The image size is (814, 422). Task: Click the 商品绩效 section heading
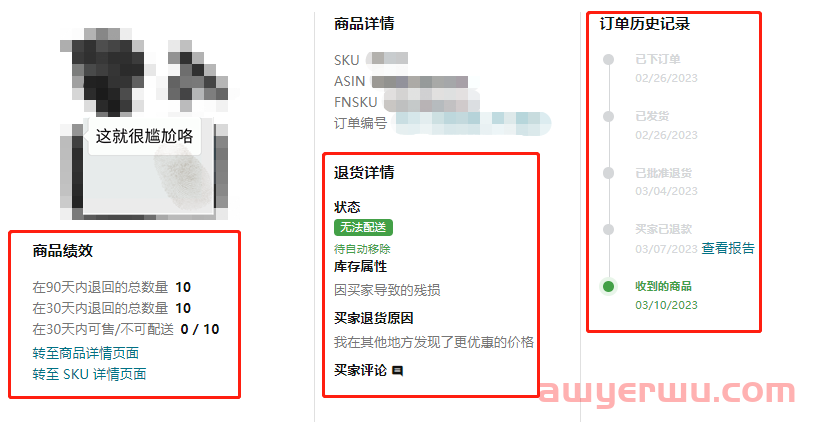(63, 251)
